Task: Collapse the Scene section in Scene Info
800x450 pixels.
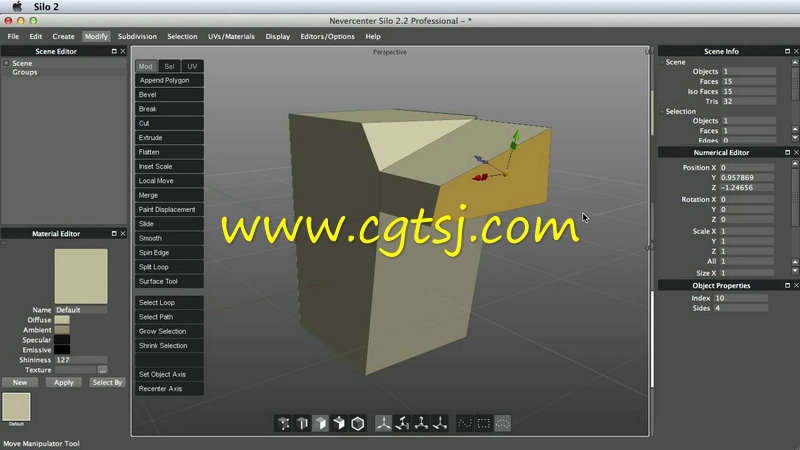Action: [x=662, y=62]
